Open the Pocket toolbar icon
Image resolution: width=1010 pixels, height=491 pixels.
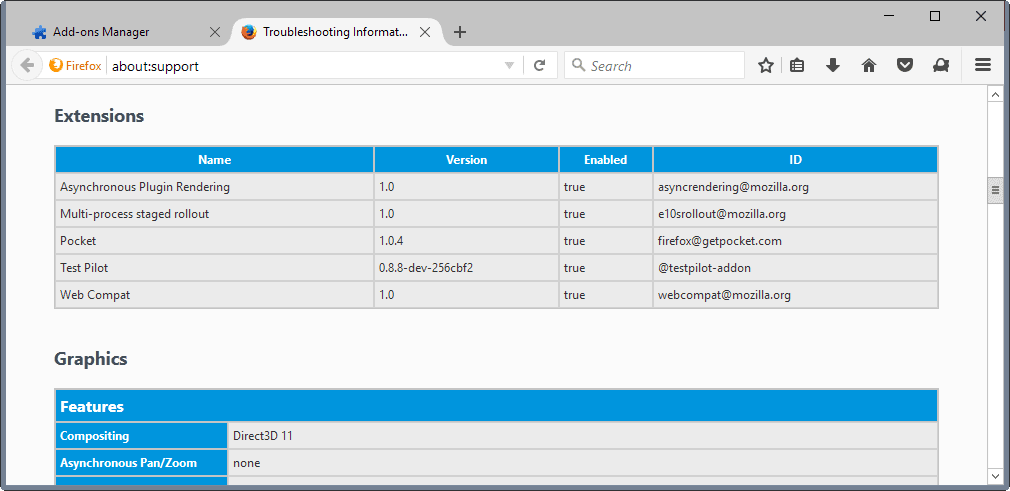click(905, 66)
